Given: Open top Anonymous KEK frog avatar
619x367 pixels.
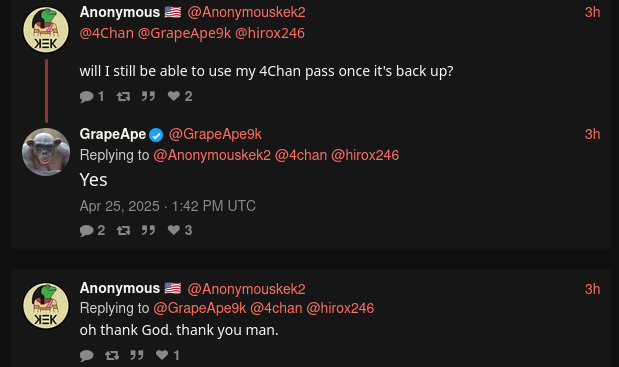Looking at the screenshot, I should pos(46,30).
